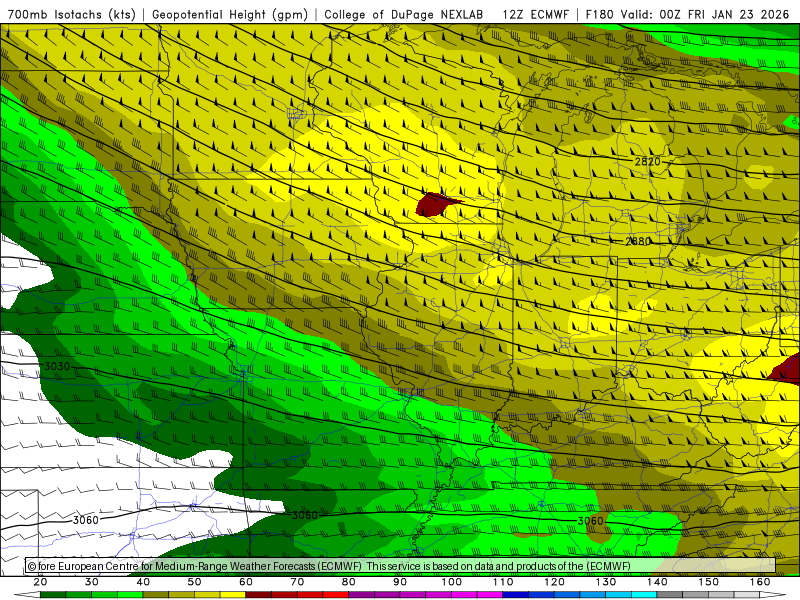Click the "College of DuPage NEXLAB" header text
This screenshot has height=600, width=800.
coord(404,14)
